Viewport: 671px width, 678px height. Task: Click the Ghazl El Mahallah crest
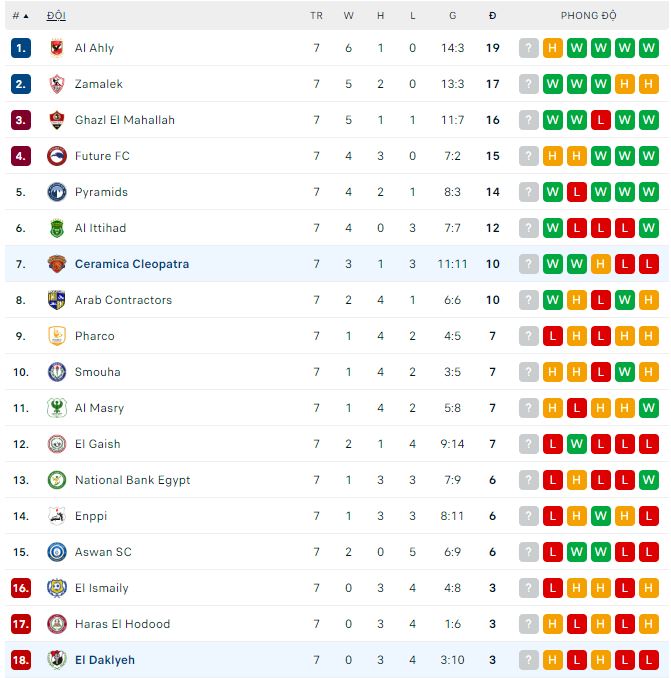(56, 120)
